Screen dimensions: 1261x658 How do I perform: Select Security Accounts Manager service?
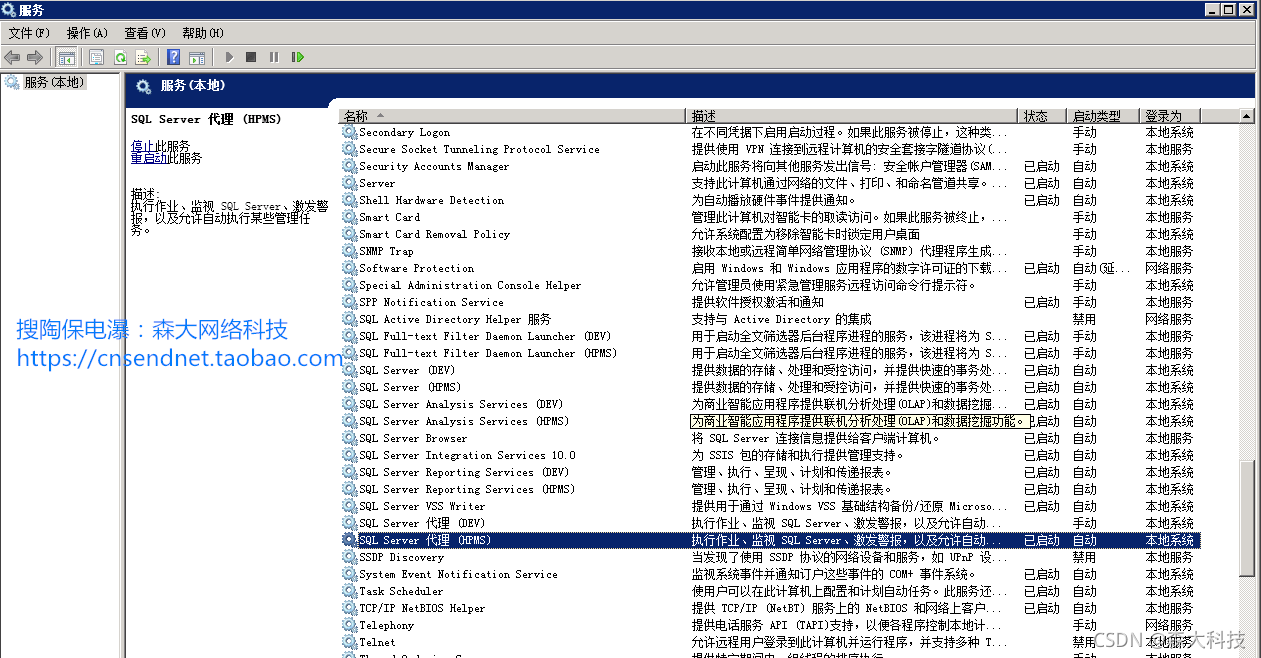point(434,166)
